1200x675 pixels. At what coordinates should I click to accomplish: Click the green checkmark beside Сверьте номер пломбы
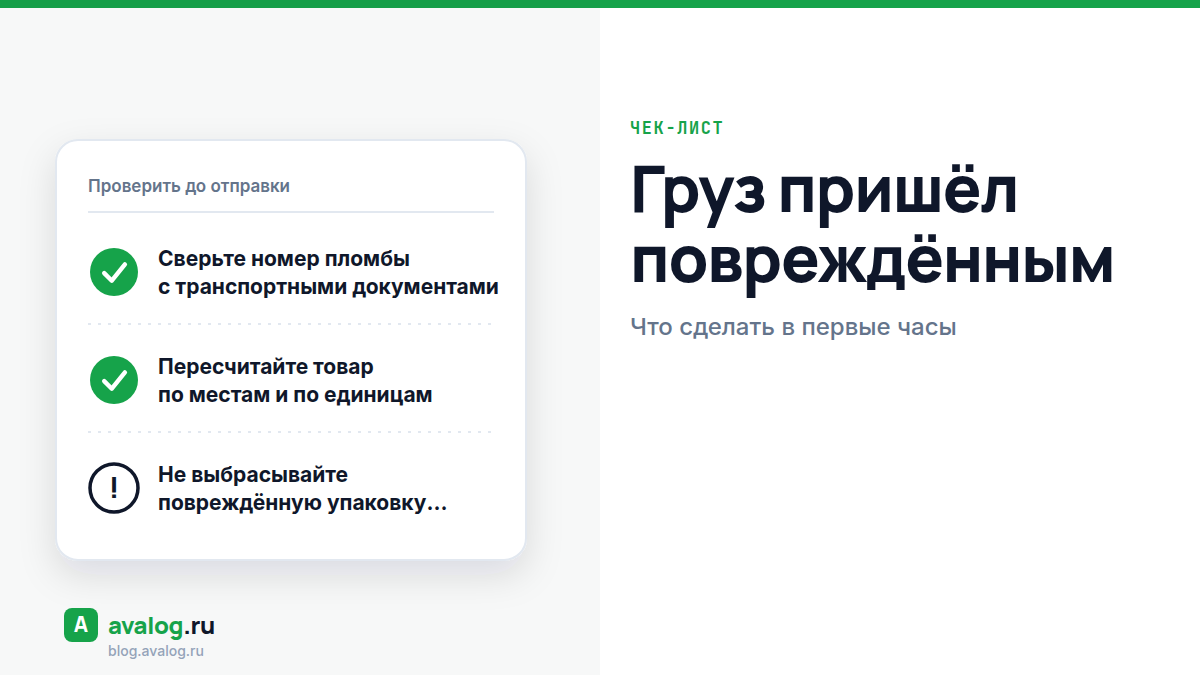114,272
